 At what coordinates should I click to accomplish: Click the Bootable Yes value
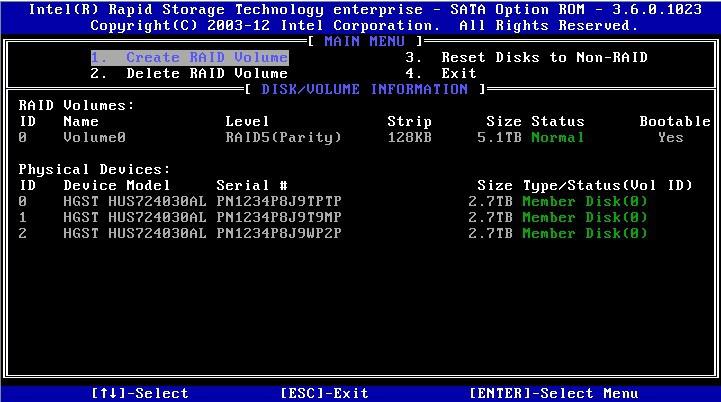pos(670,137)
